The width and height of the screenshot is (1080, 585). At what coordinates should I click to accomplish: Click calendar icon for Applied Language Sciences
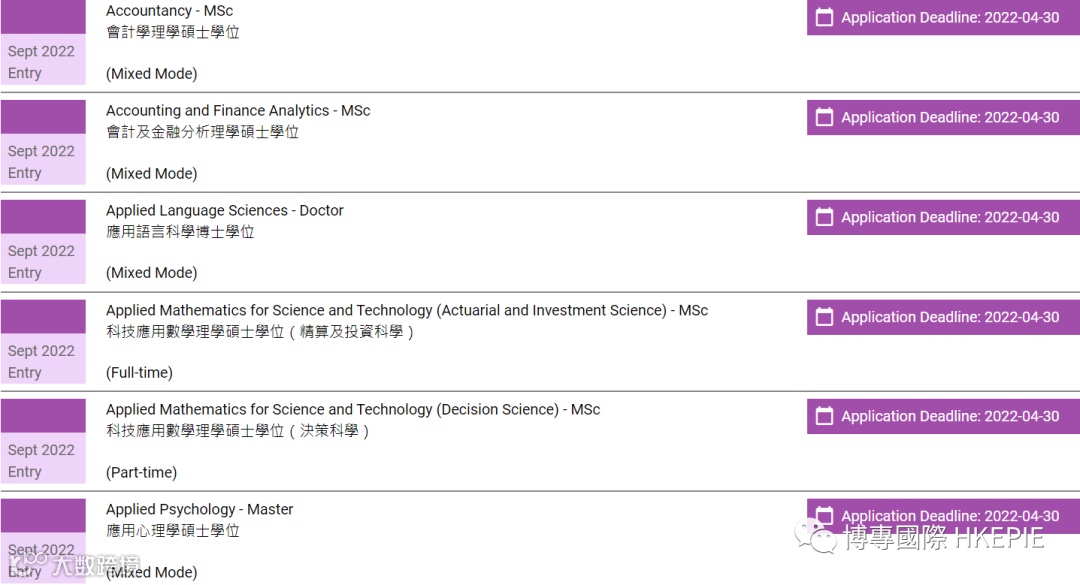[x=824, y=217]
